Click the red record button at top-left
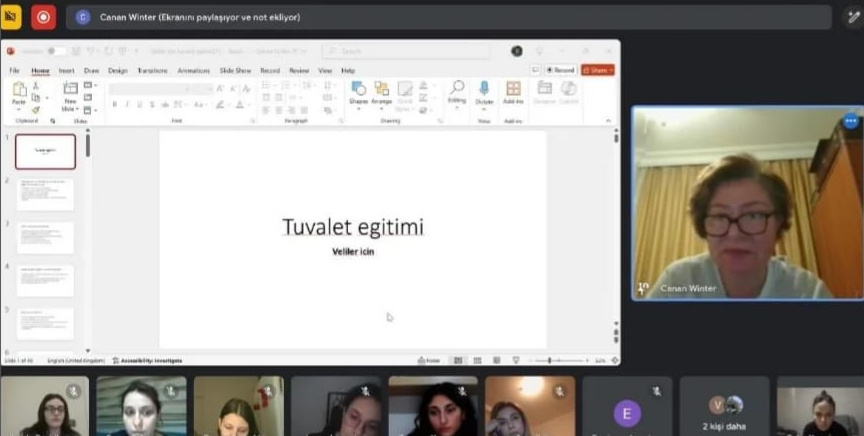This screenshot has height=436, width=864. pos(43,17)
